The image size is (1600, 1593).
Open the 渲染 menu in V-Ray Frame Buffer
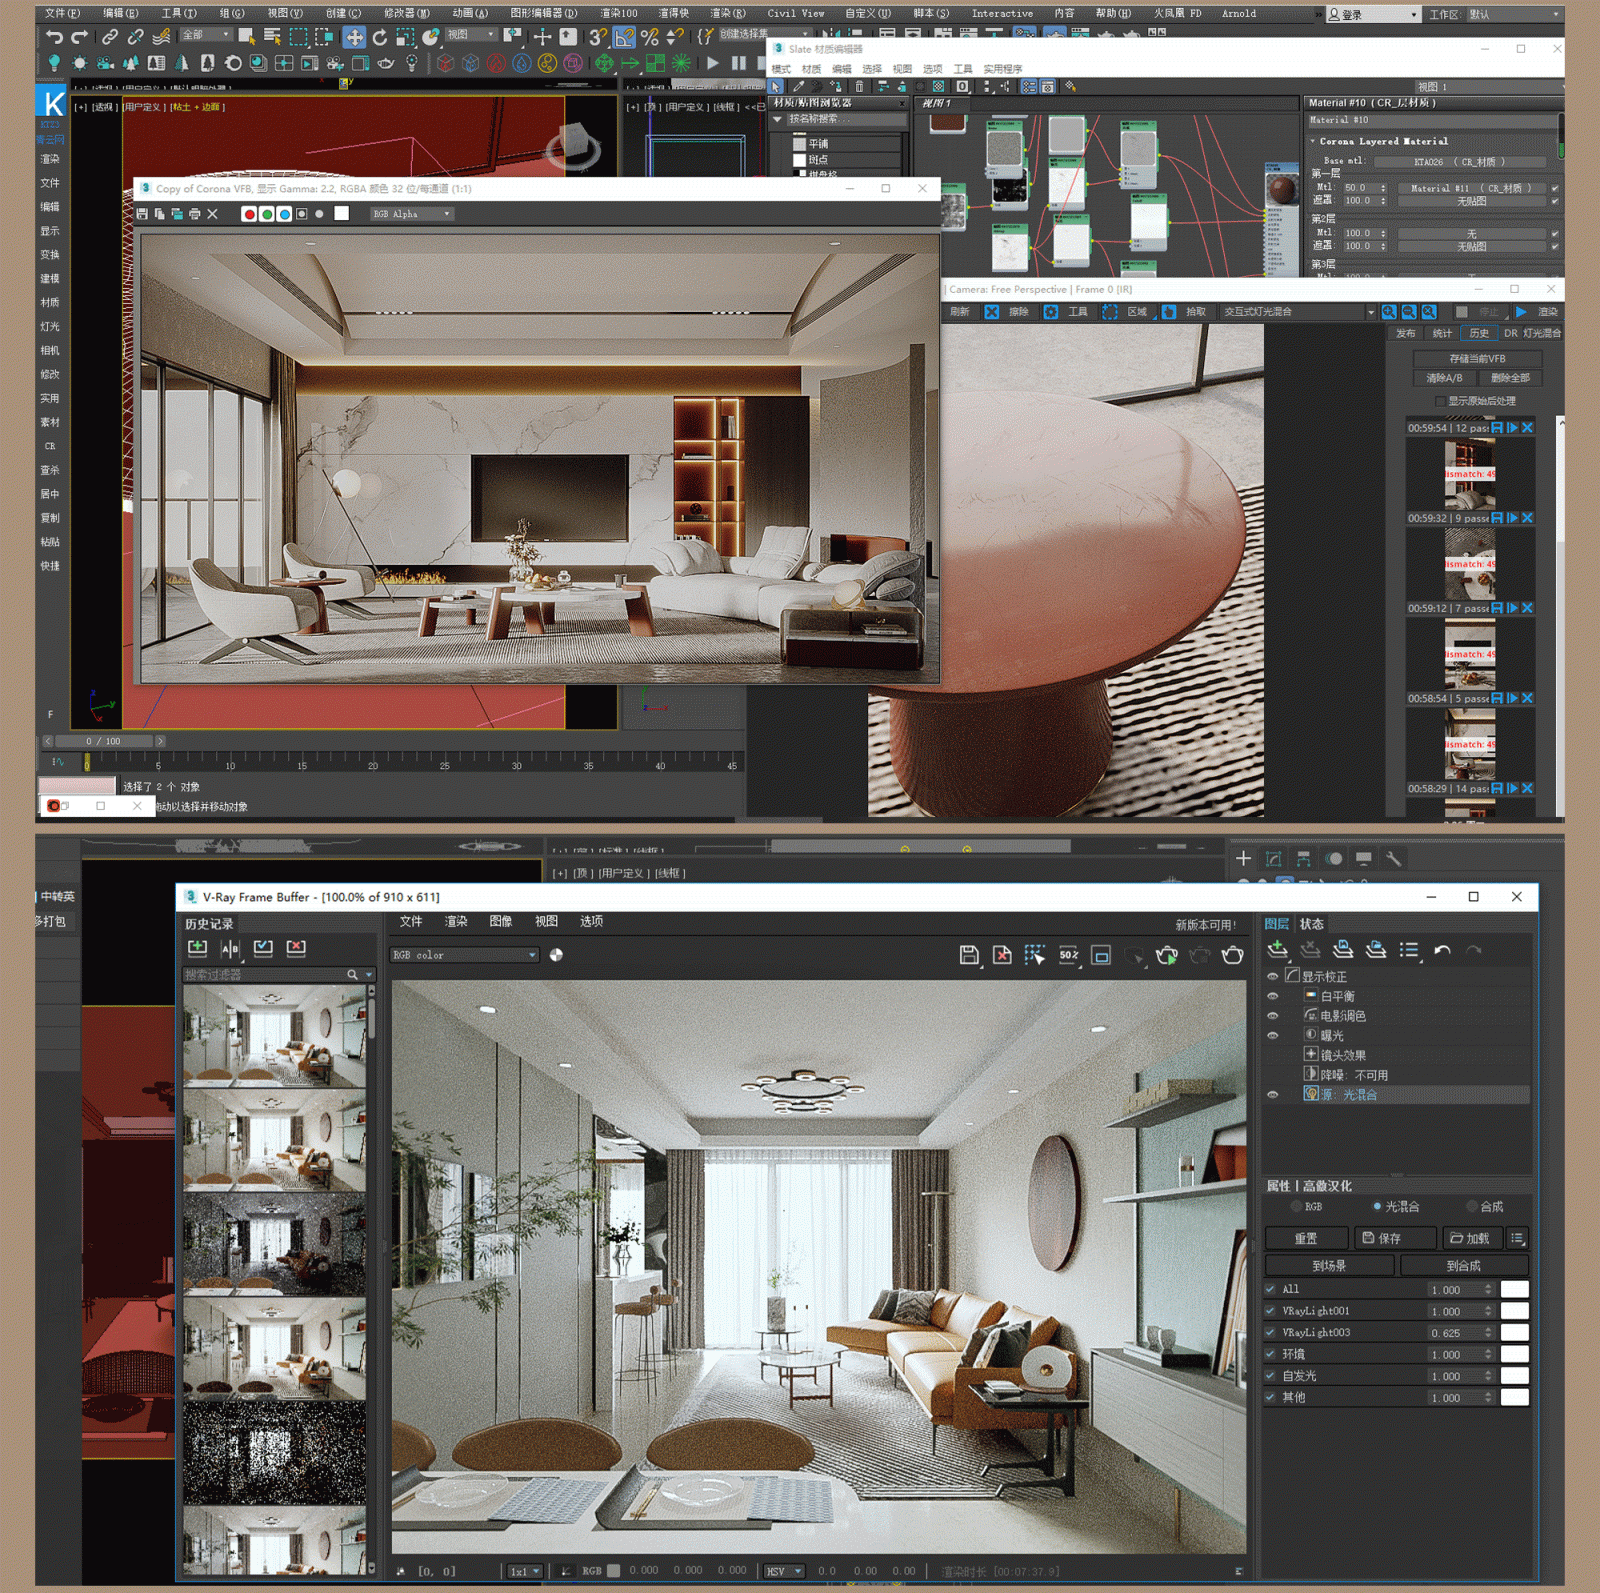[x=456, y=922]
